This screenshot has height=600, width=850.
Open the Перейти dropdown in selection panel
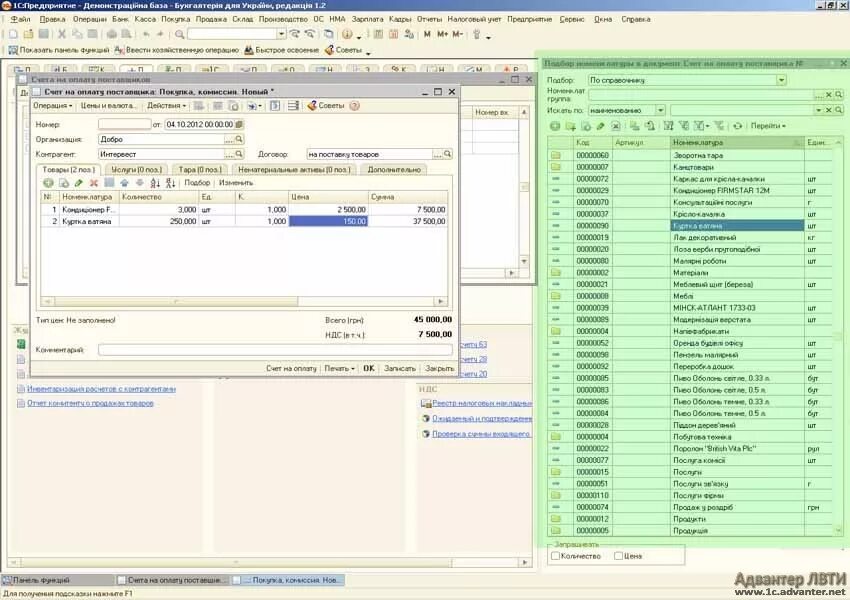click(768, 126)
